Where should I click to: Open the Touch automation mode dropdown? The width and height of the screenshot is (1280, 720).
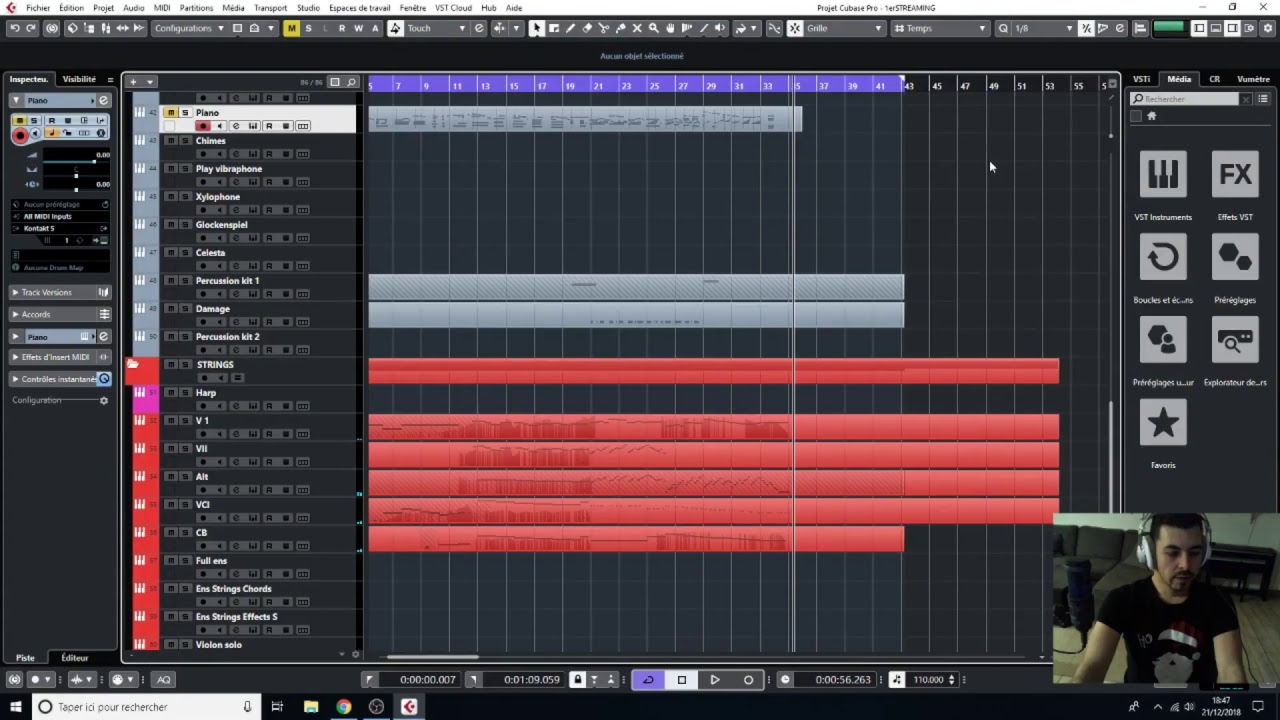[437, 28]
